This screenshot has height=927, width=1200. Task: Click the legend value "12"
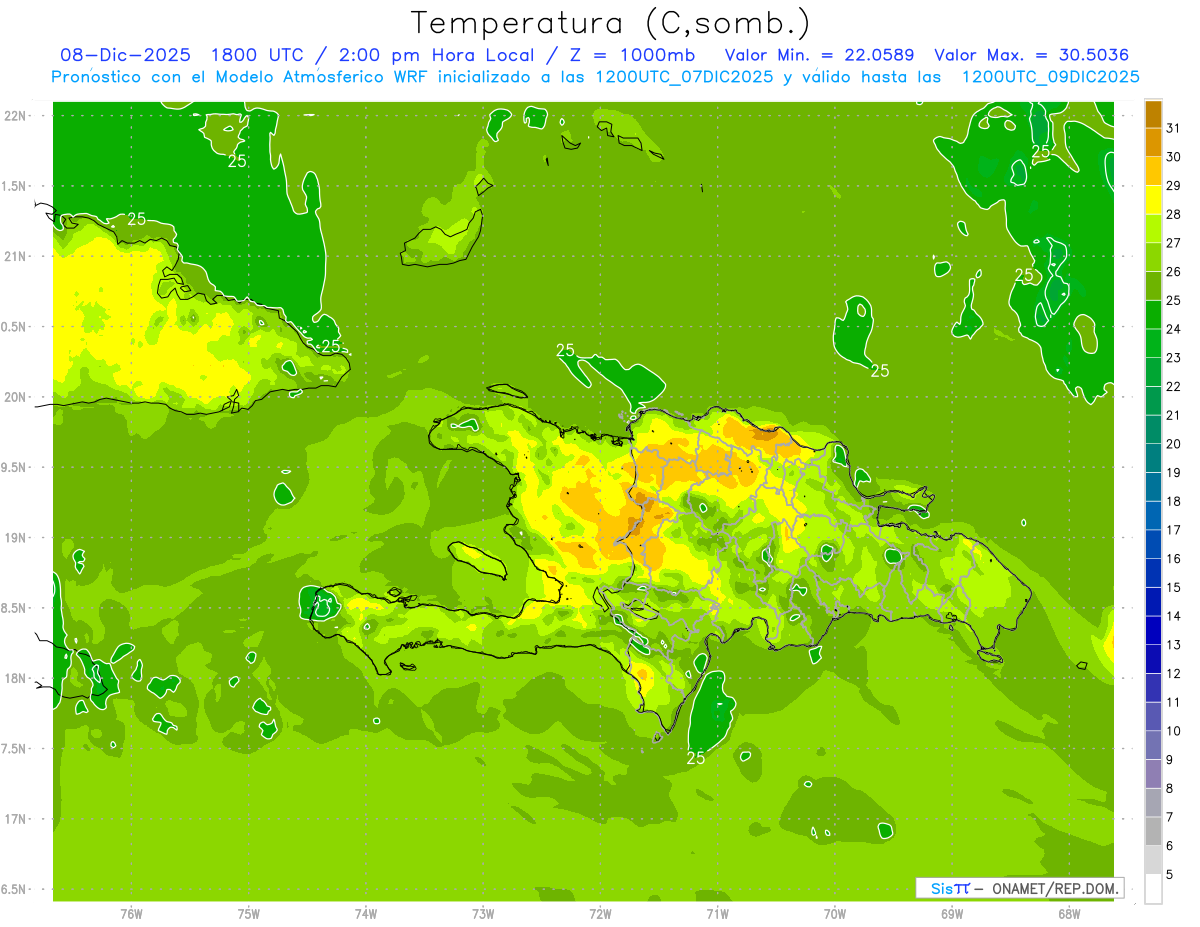coord(1173,674)
